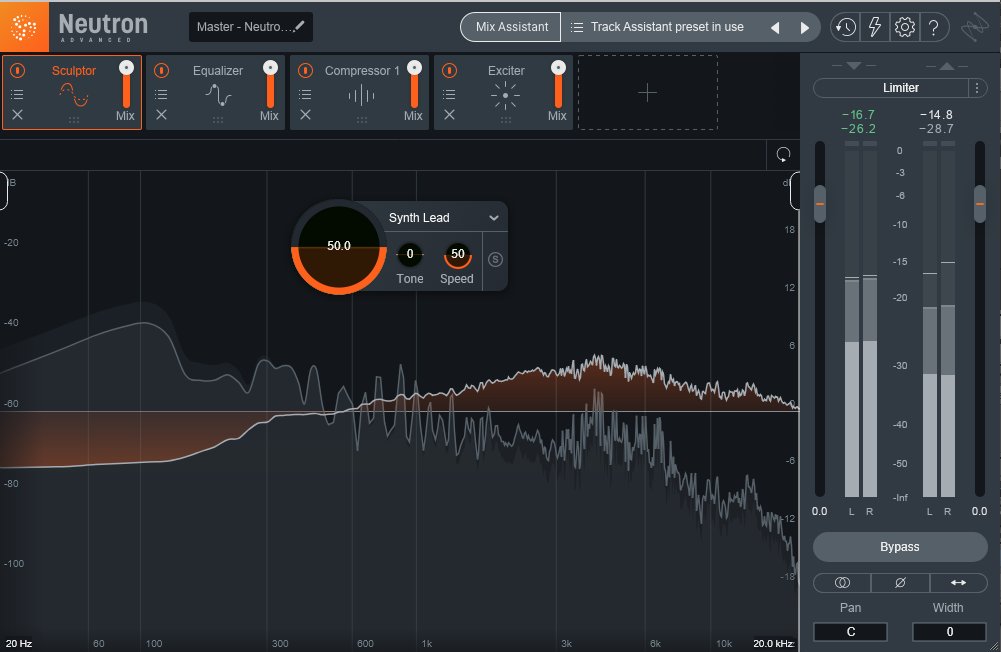Open the Master - Neutro preset name box
The height and width of the screenshot is (652, 1001).
(x=250, y=27)
